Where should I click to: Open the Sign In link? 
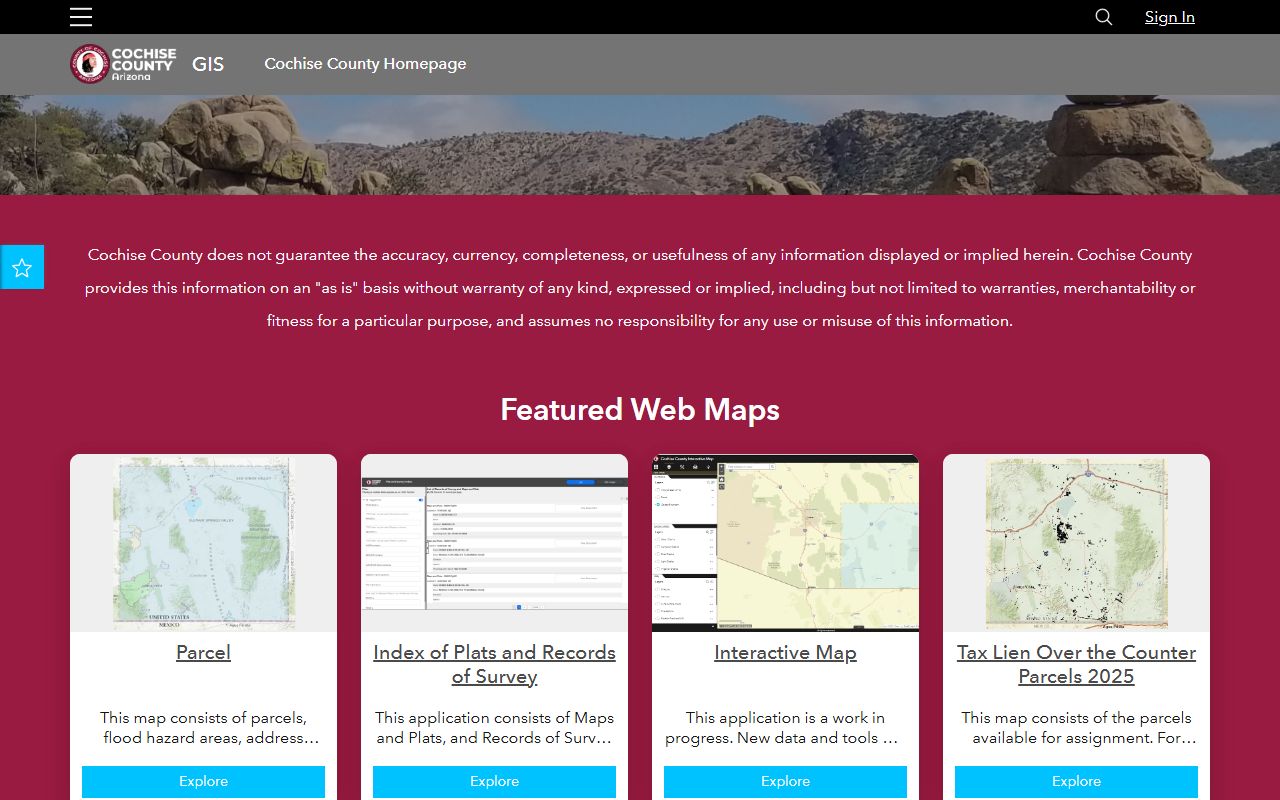[1170, 17]
